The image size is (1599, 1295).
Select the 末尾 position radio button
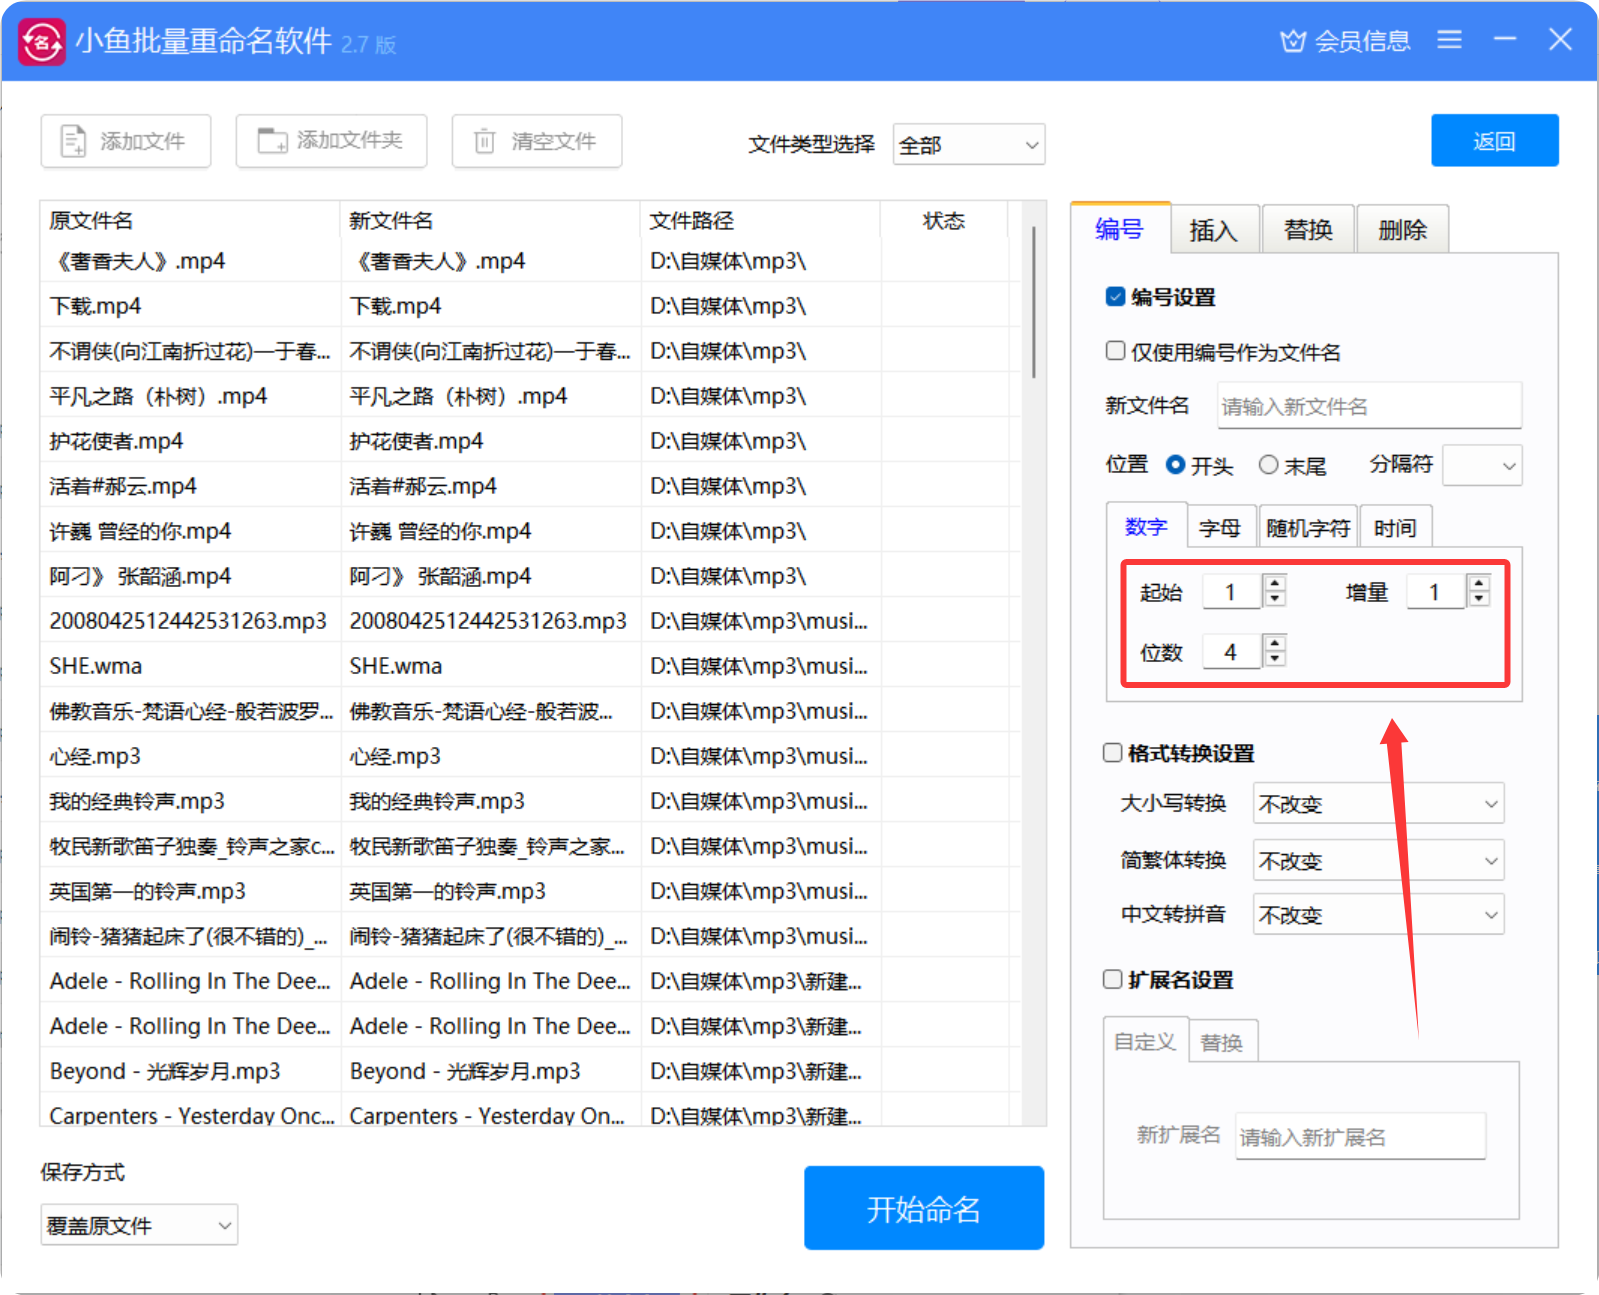point(1269,465)
